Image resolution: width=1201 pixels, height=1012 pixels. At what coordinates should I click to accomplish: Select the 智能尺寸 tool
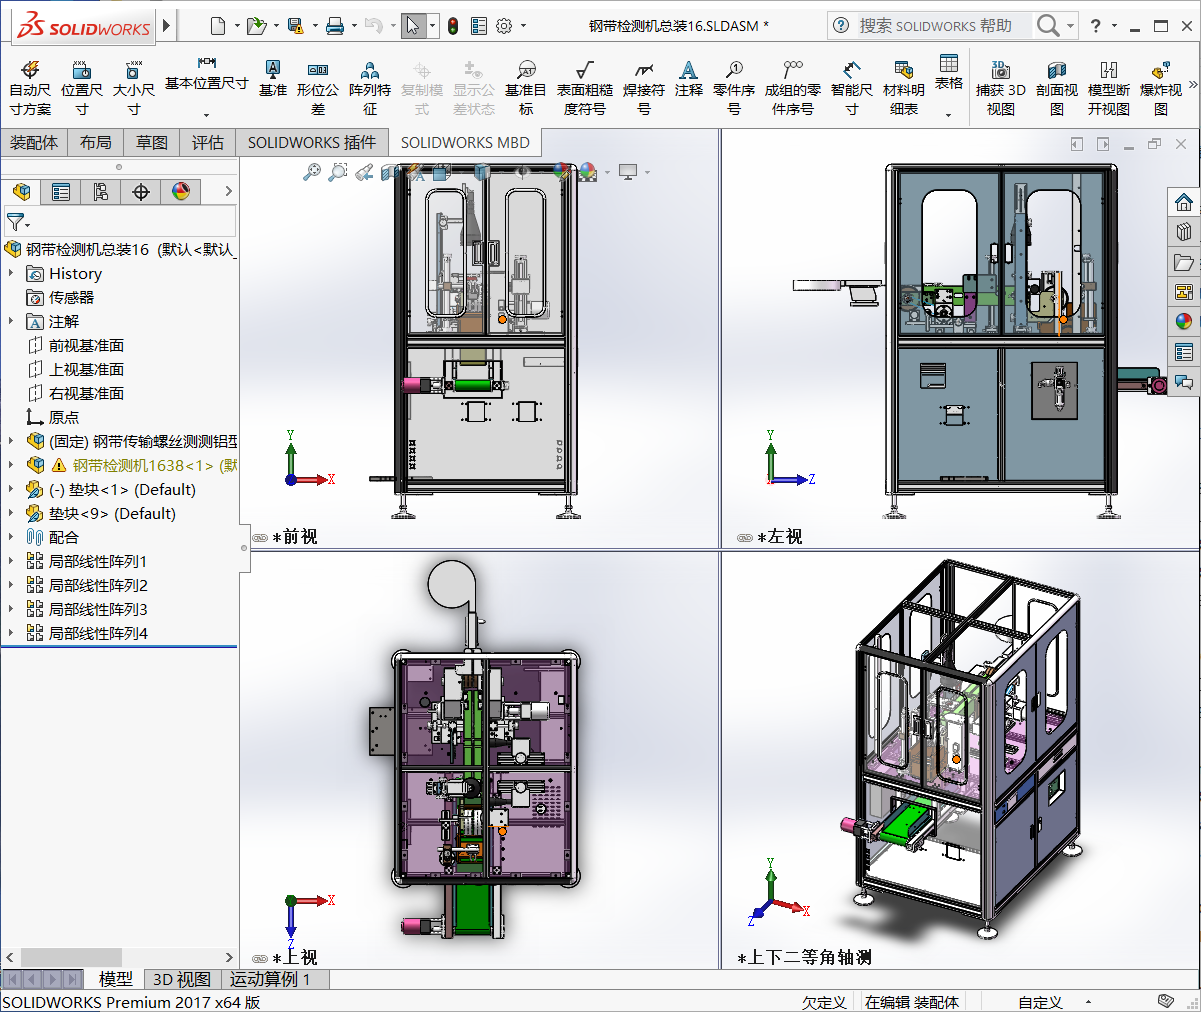click(x=851, y=87)
